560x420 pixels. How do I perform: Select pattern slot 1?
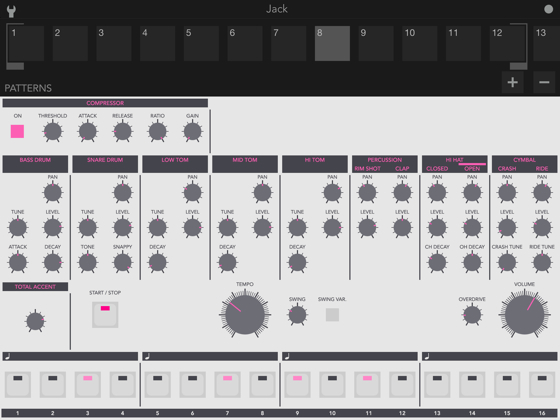26,43
